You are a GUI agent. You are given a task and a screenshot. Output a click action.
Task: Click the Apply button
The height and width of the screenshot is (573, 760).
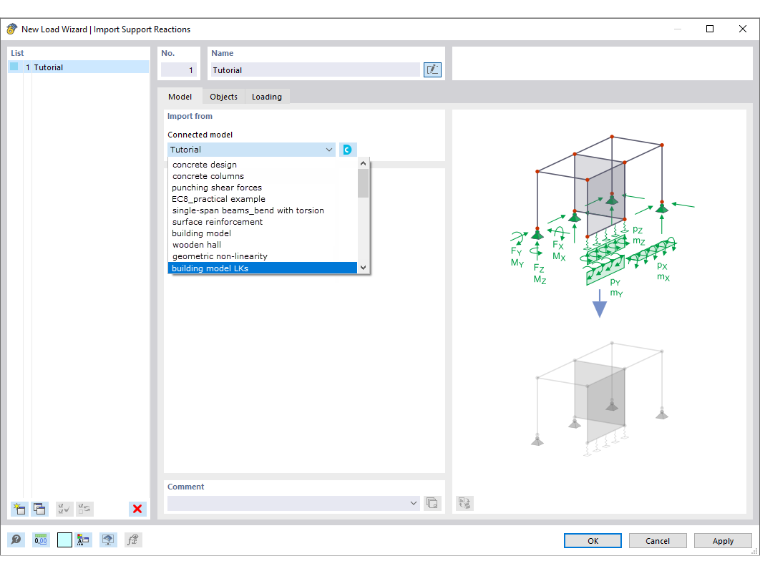723,541
